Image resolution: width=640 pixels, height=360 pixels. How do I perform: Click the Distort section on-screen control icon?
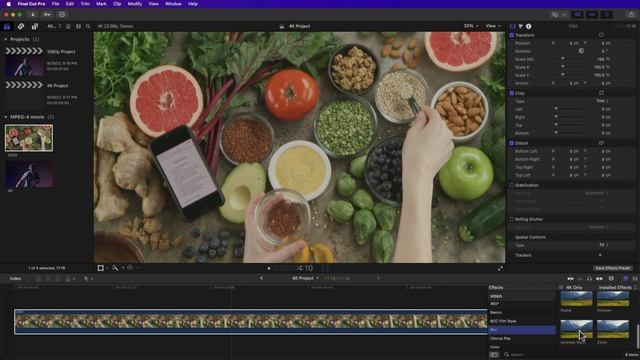coord(601,143)
